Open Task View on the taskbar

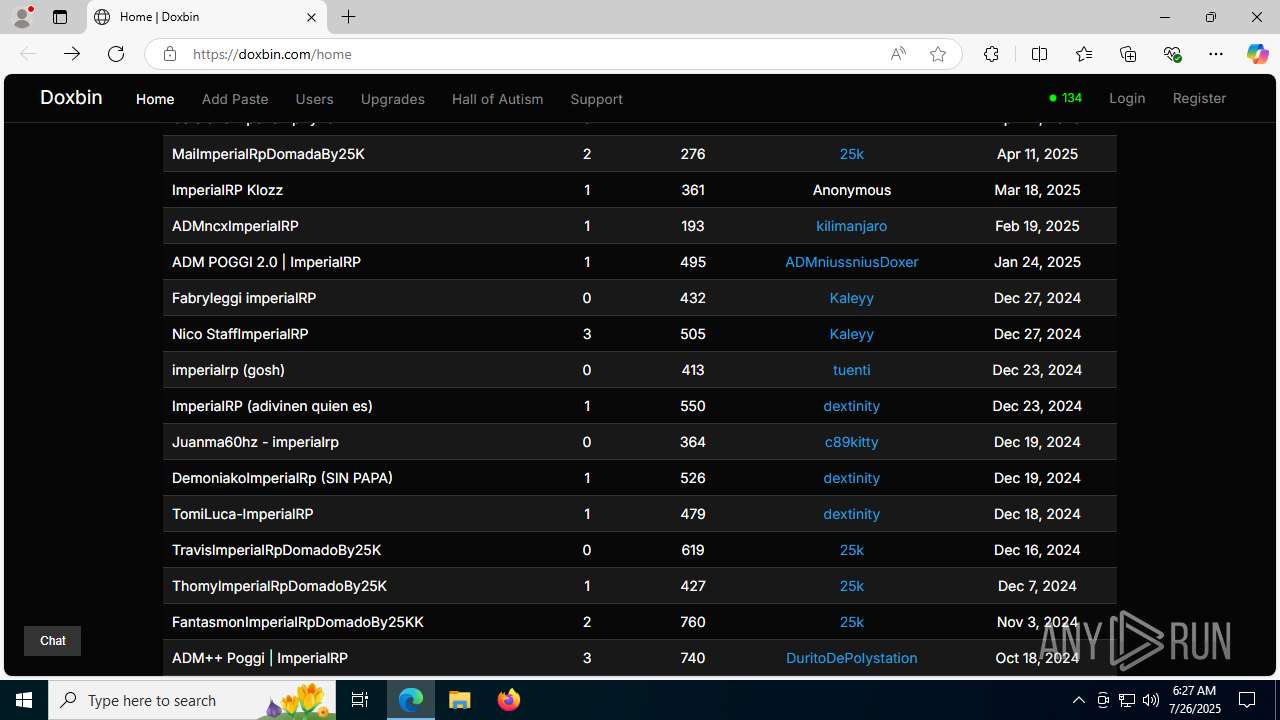pos(360,700)
